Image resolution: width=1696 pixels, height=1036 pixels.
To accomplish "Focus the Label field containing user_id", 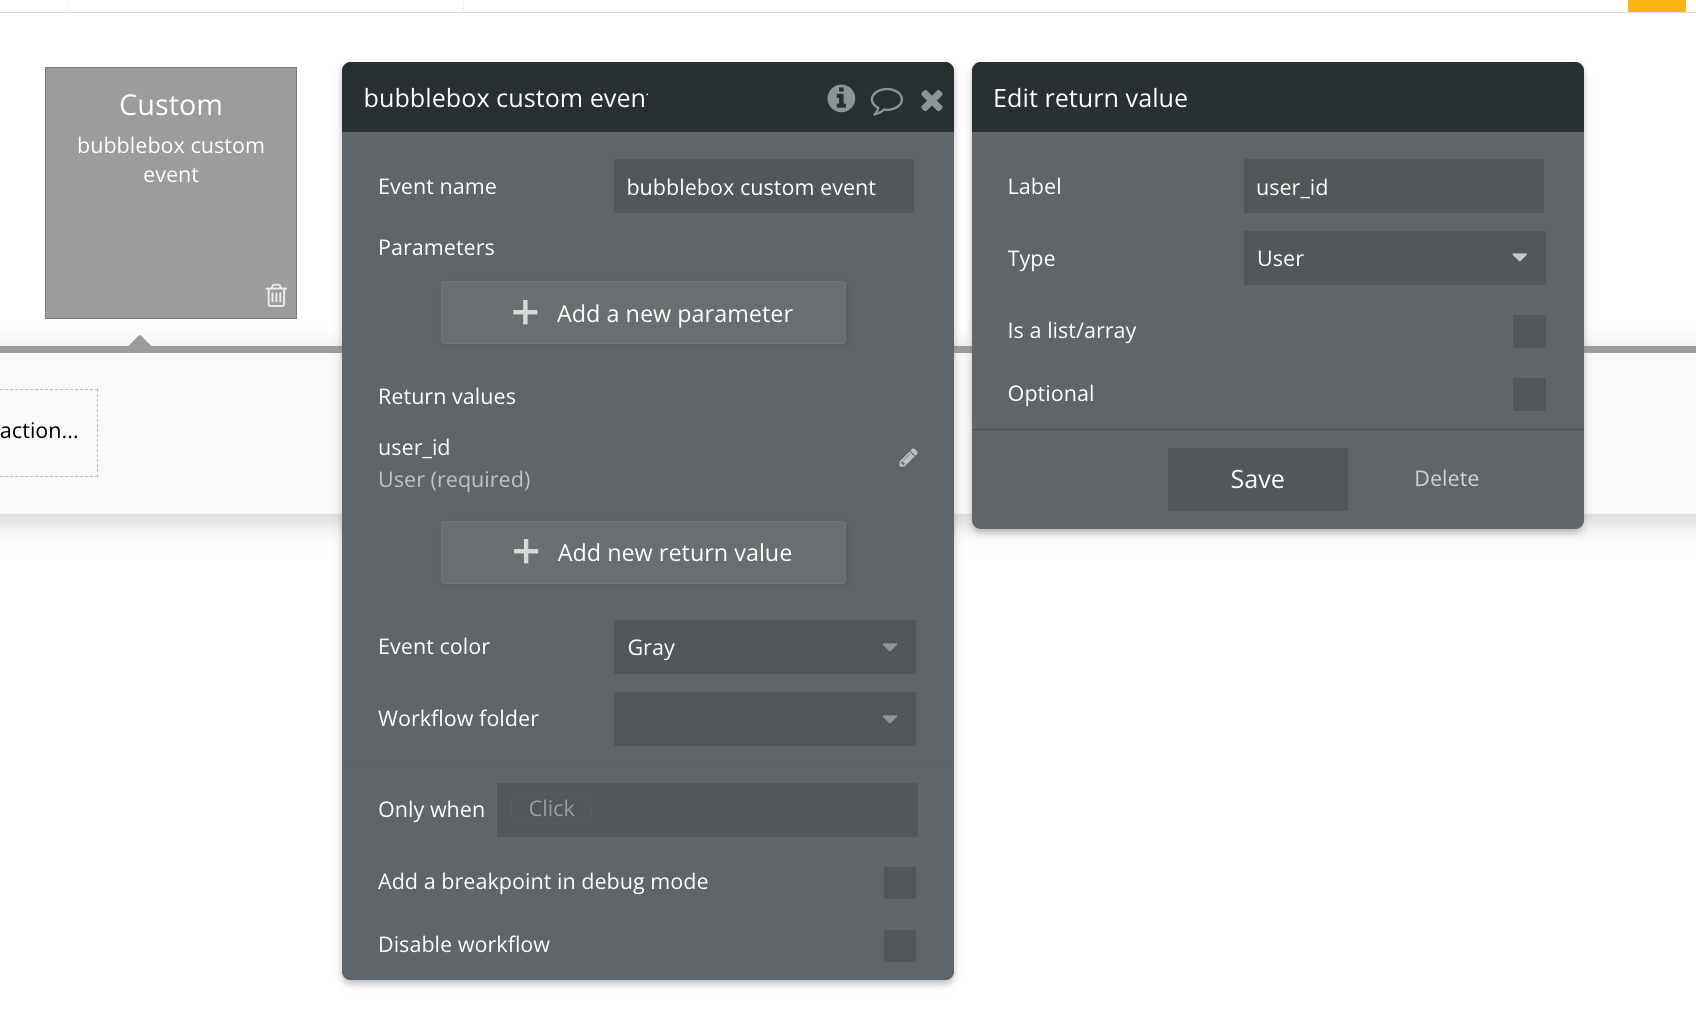I will [x=1393, y=187].
